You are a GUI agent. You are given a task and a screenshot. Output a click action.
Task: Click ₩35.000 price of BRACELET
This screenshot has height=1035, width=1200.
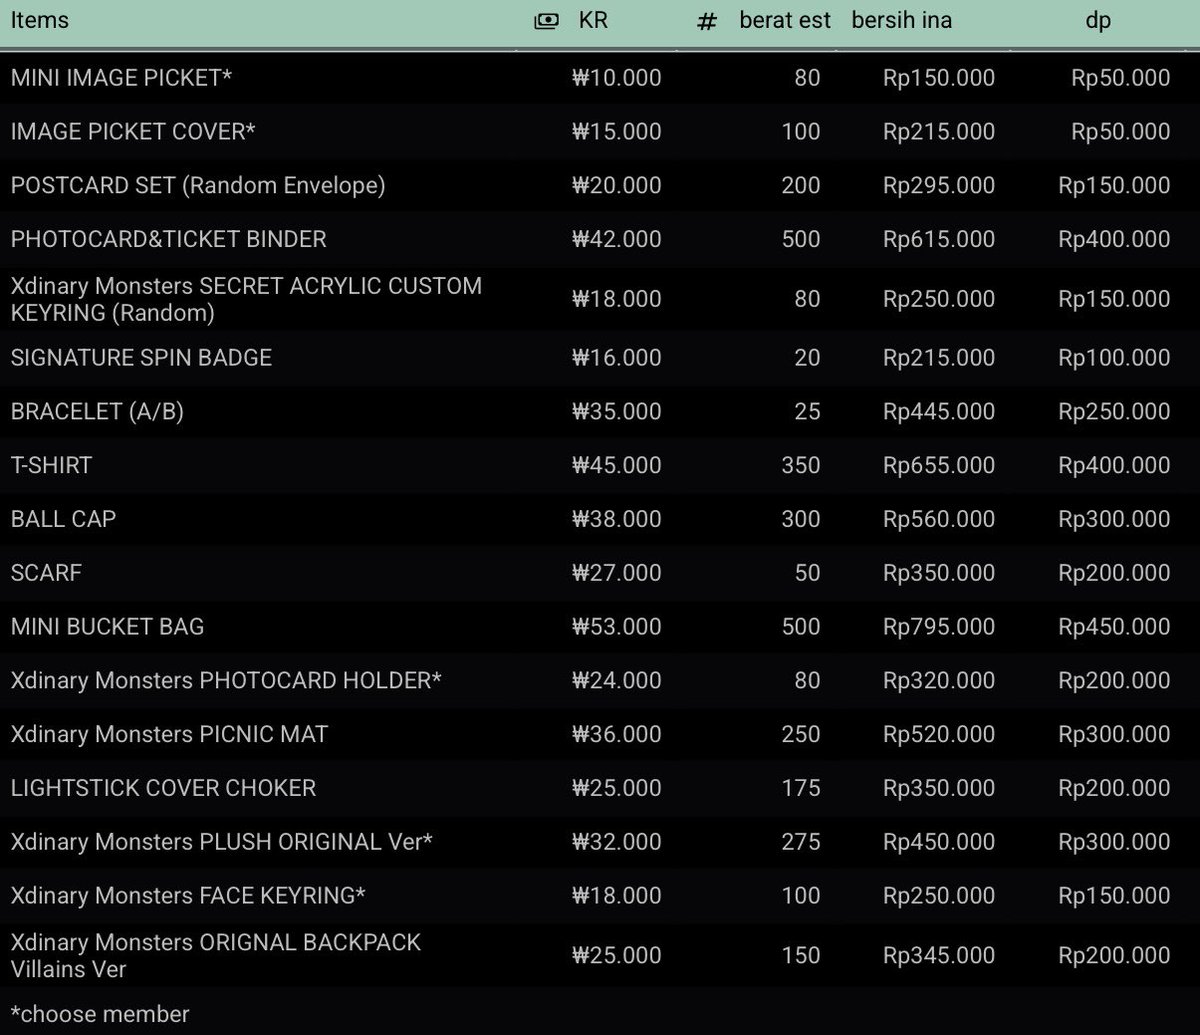click(x=616, y=412)
